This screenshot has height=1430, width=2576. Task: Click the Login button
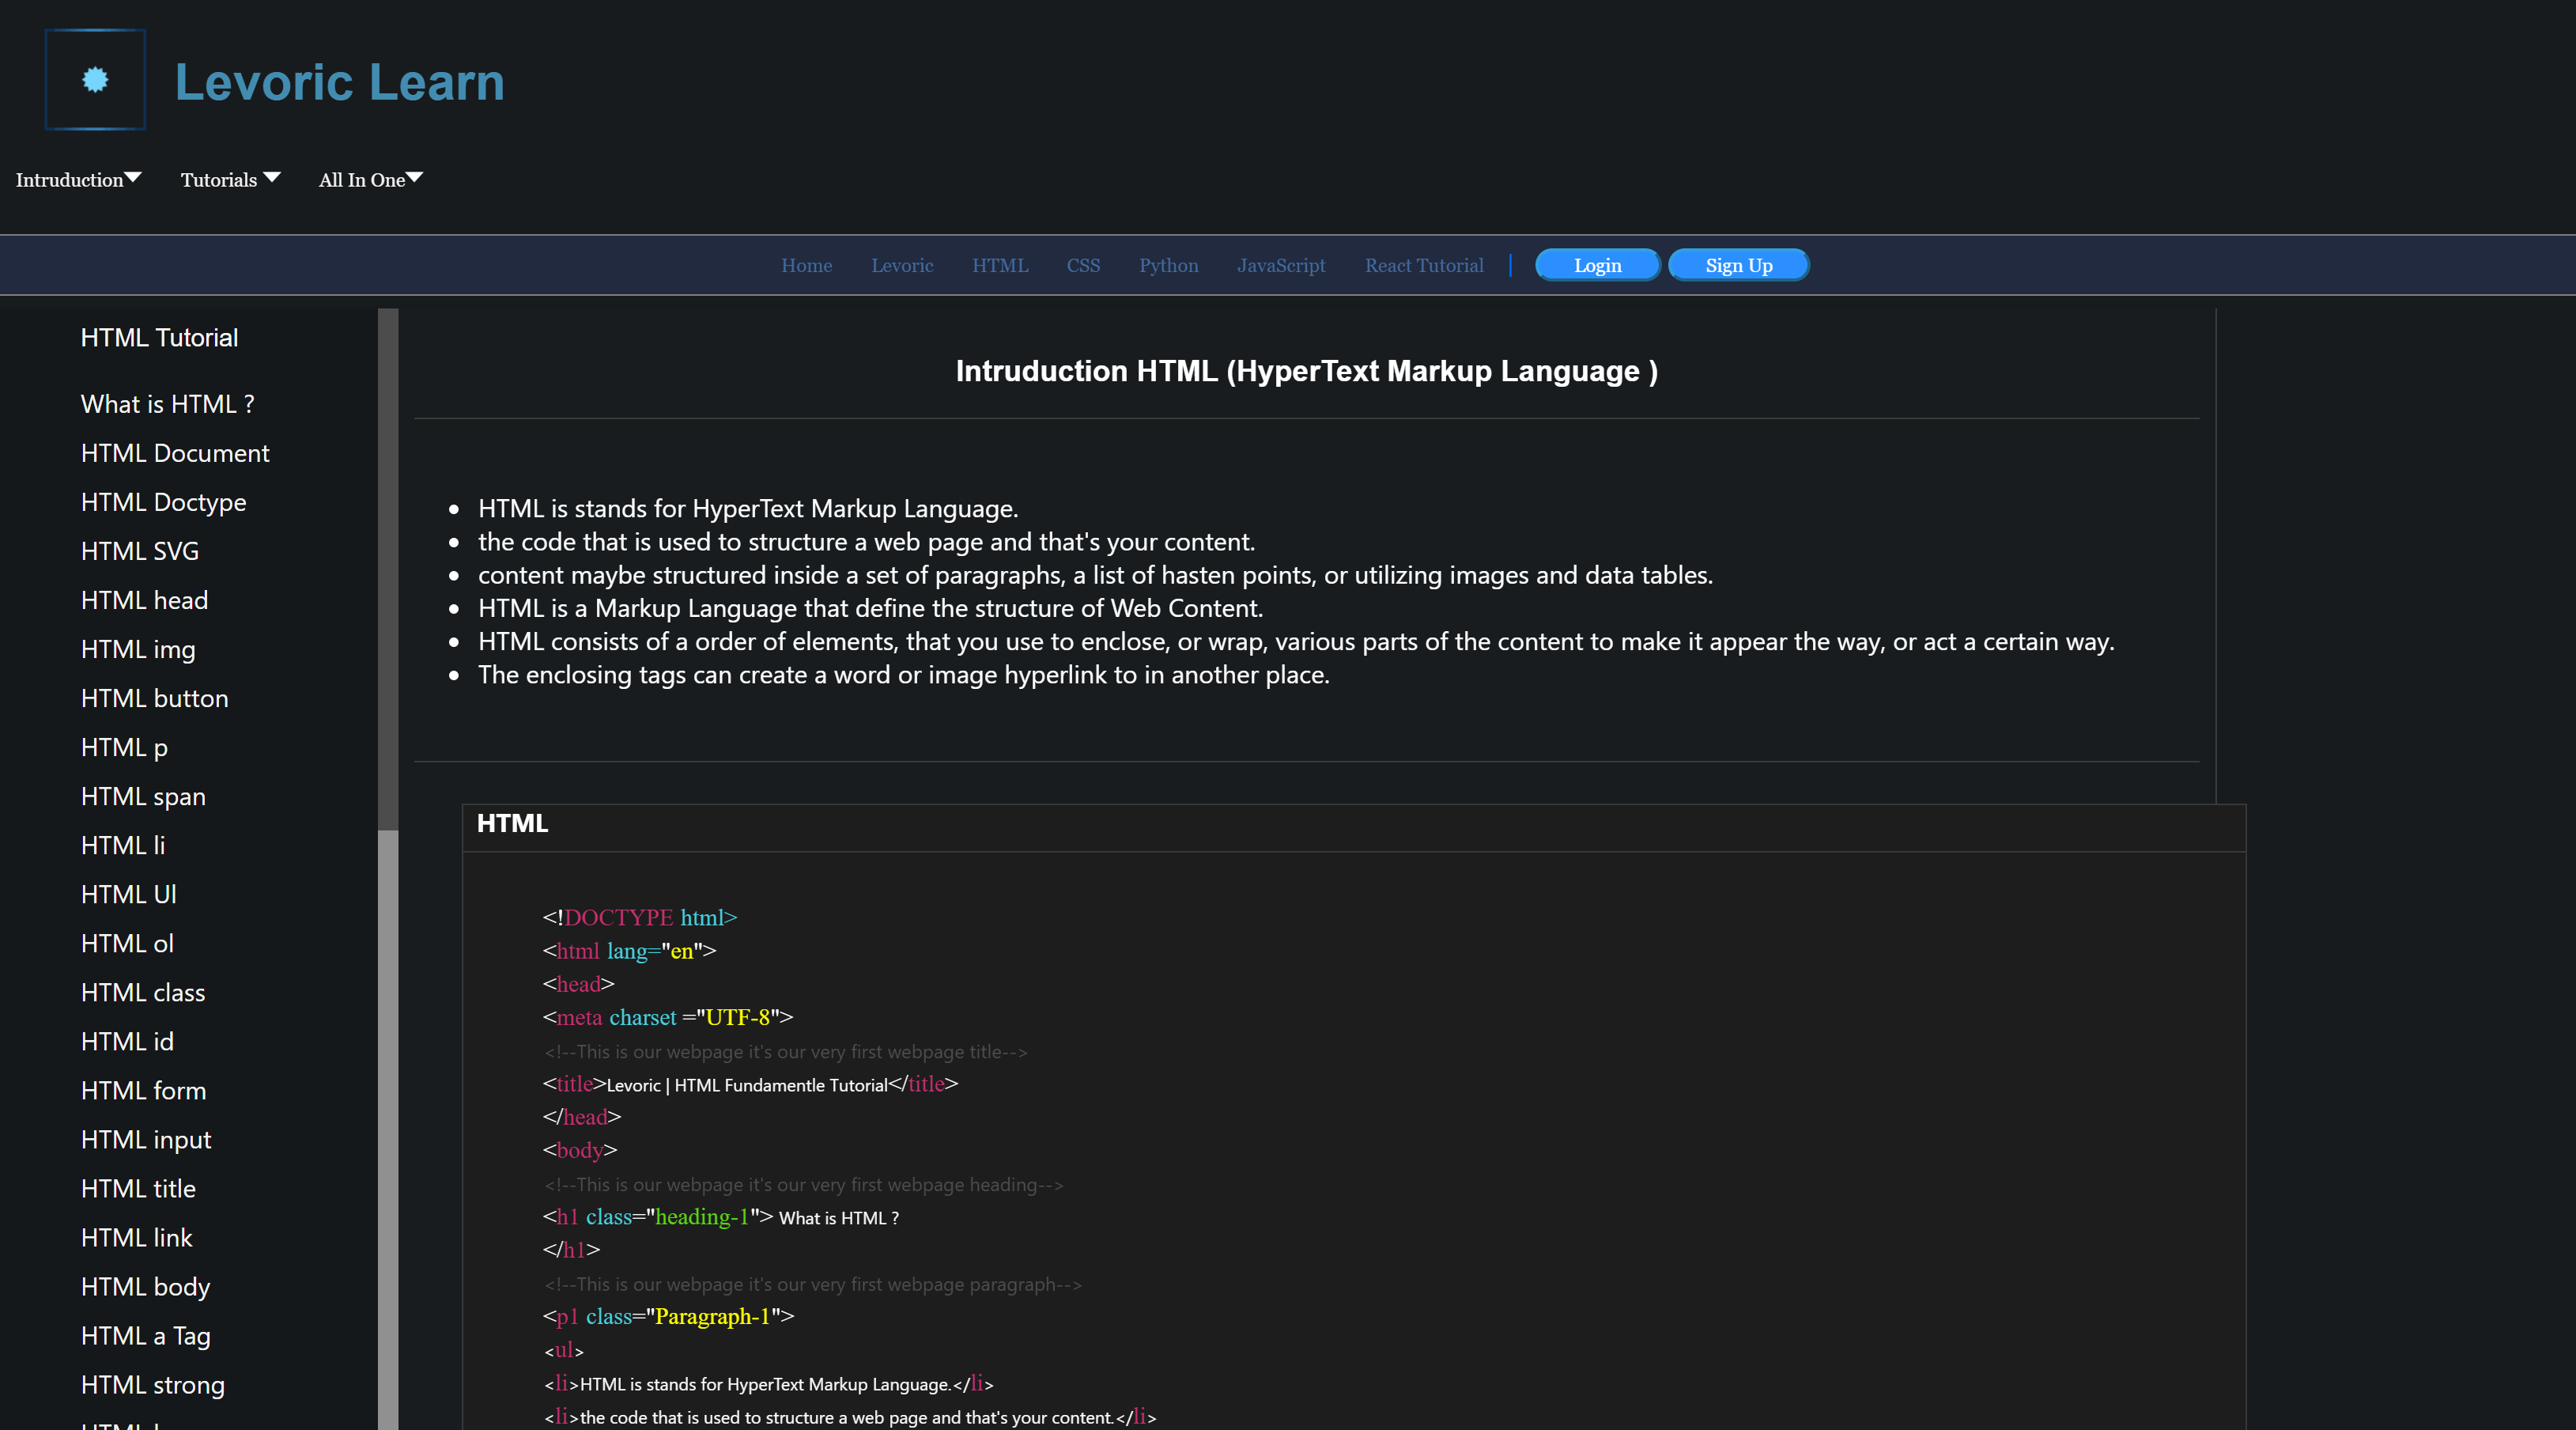tap(1596, 264)
